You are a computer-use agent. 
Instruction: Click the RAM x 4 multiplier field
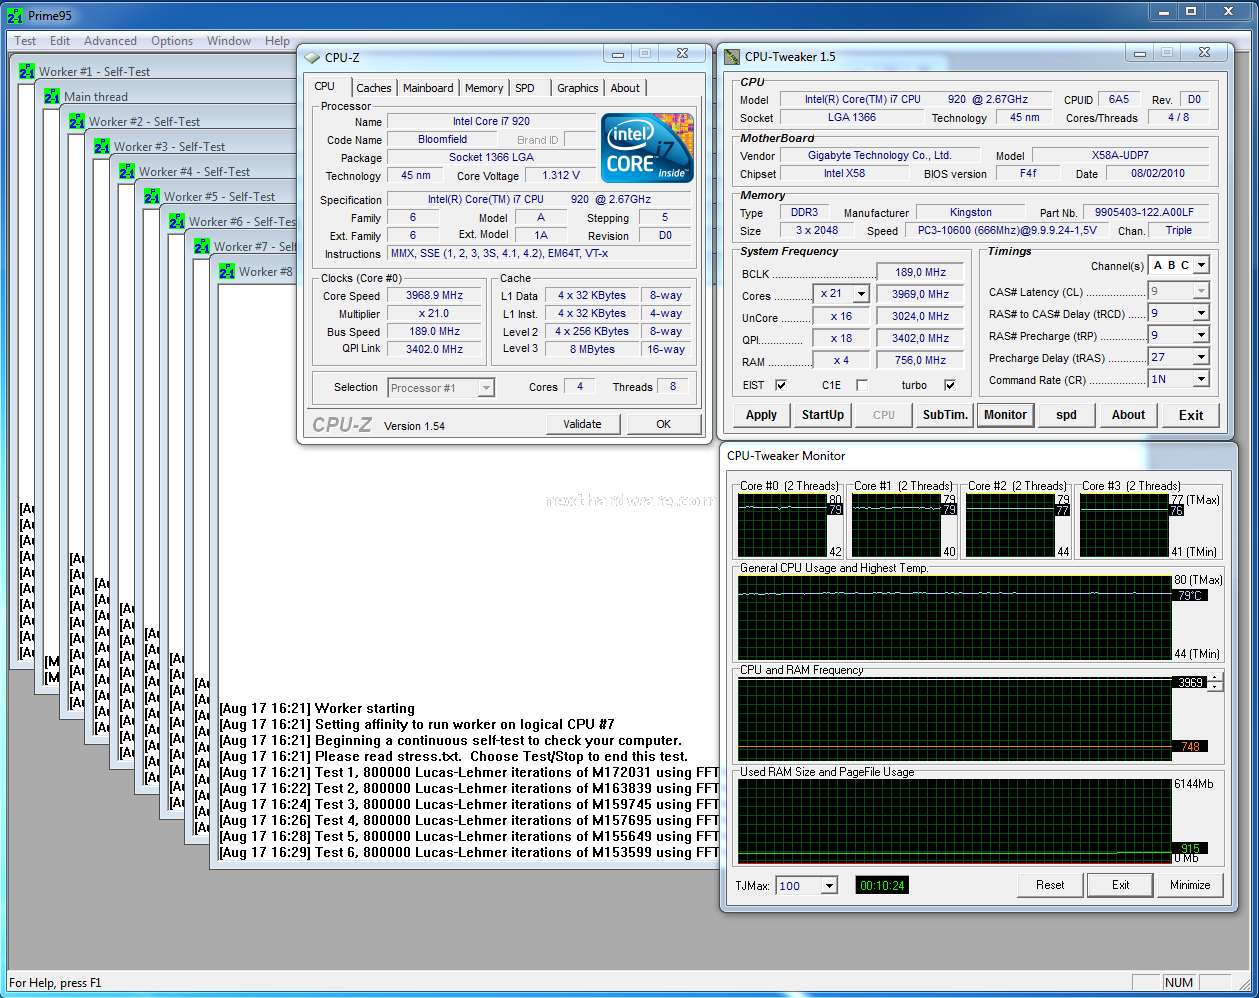[841, 360]
